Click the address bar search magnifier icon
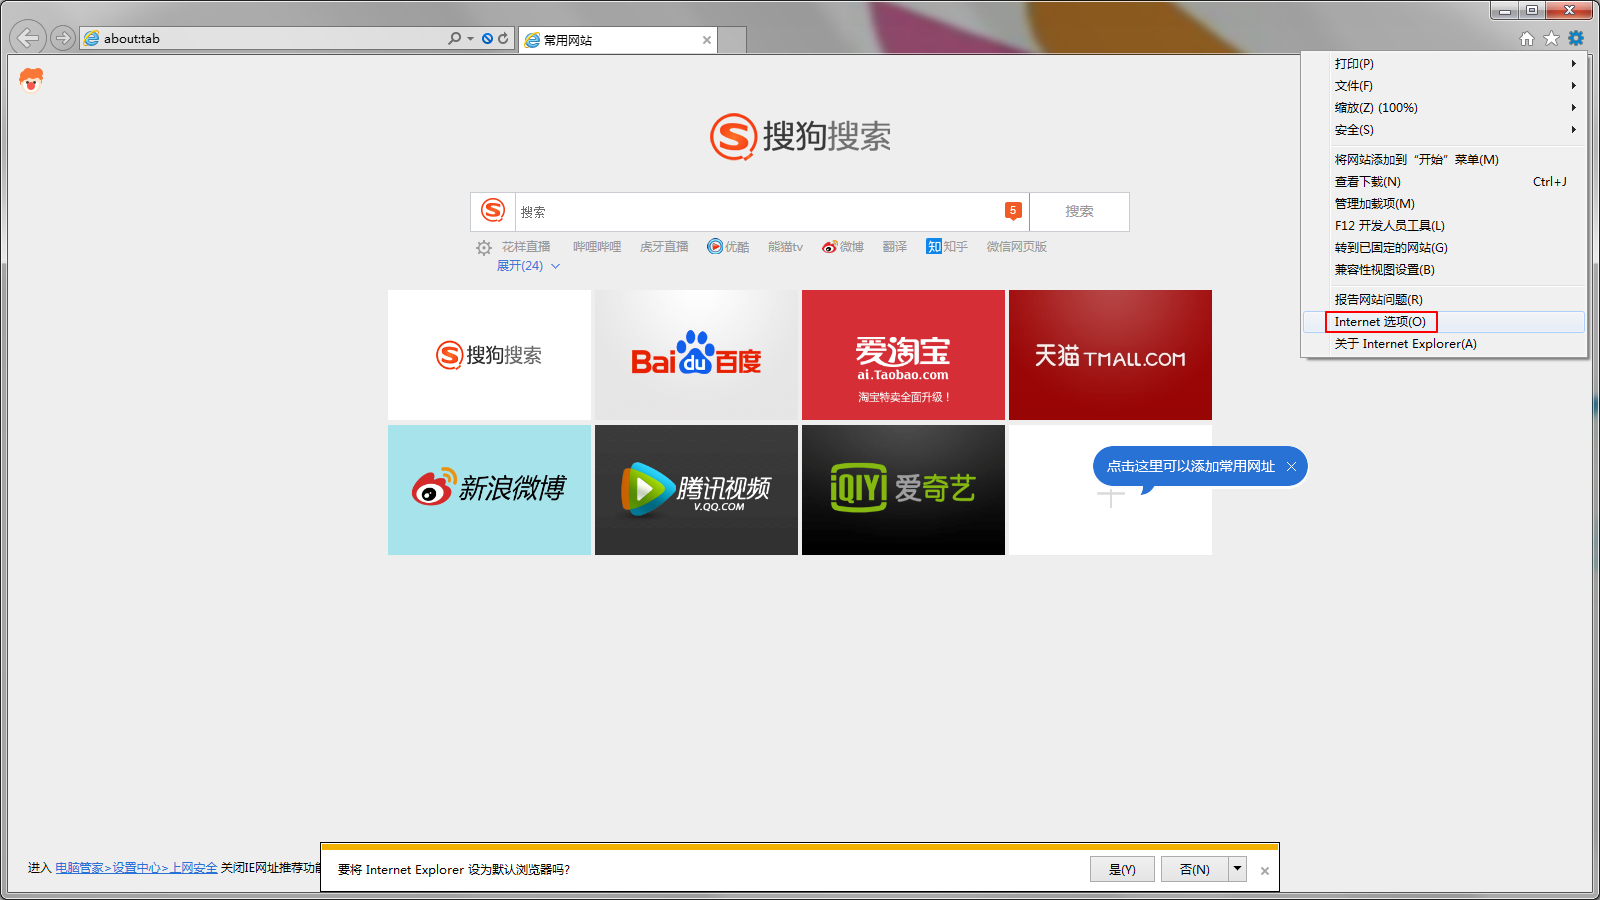 tap(454, 38)
